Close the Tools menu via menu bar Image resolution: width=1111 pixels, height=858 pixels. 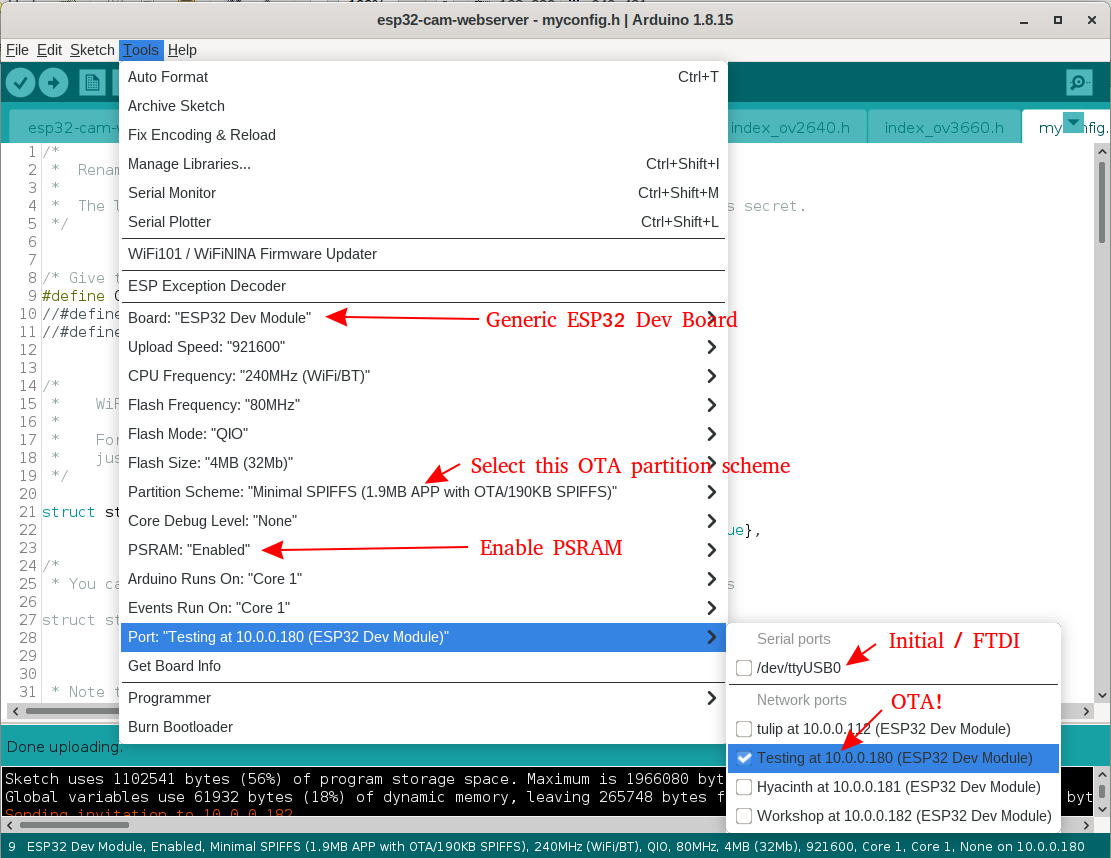tap(141, 50)
